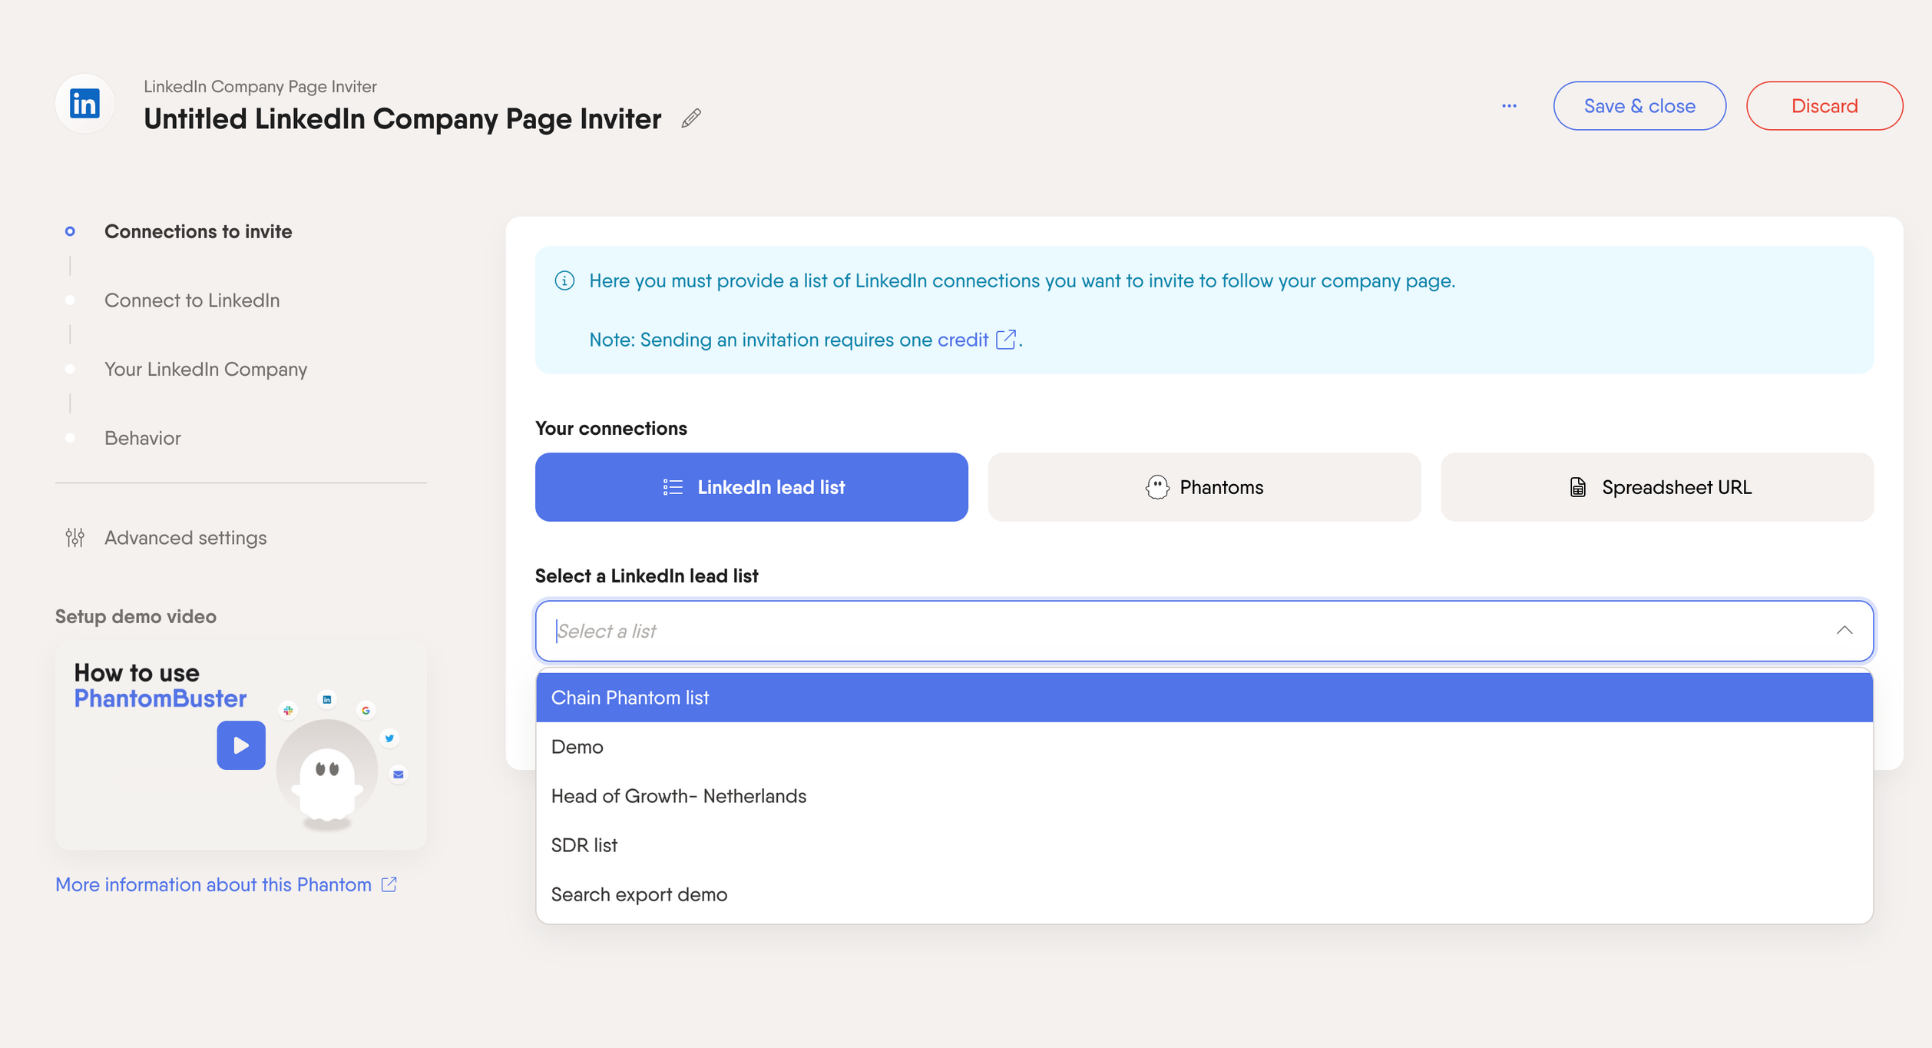This screenshot has height=1048, width=1932.
Task: Play the setup demo video
Action: 241,745
